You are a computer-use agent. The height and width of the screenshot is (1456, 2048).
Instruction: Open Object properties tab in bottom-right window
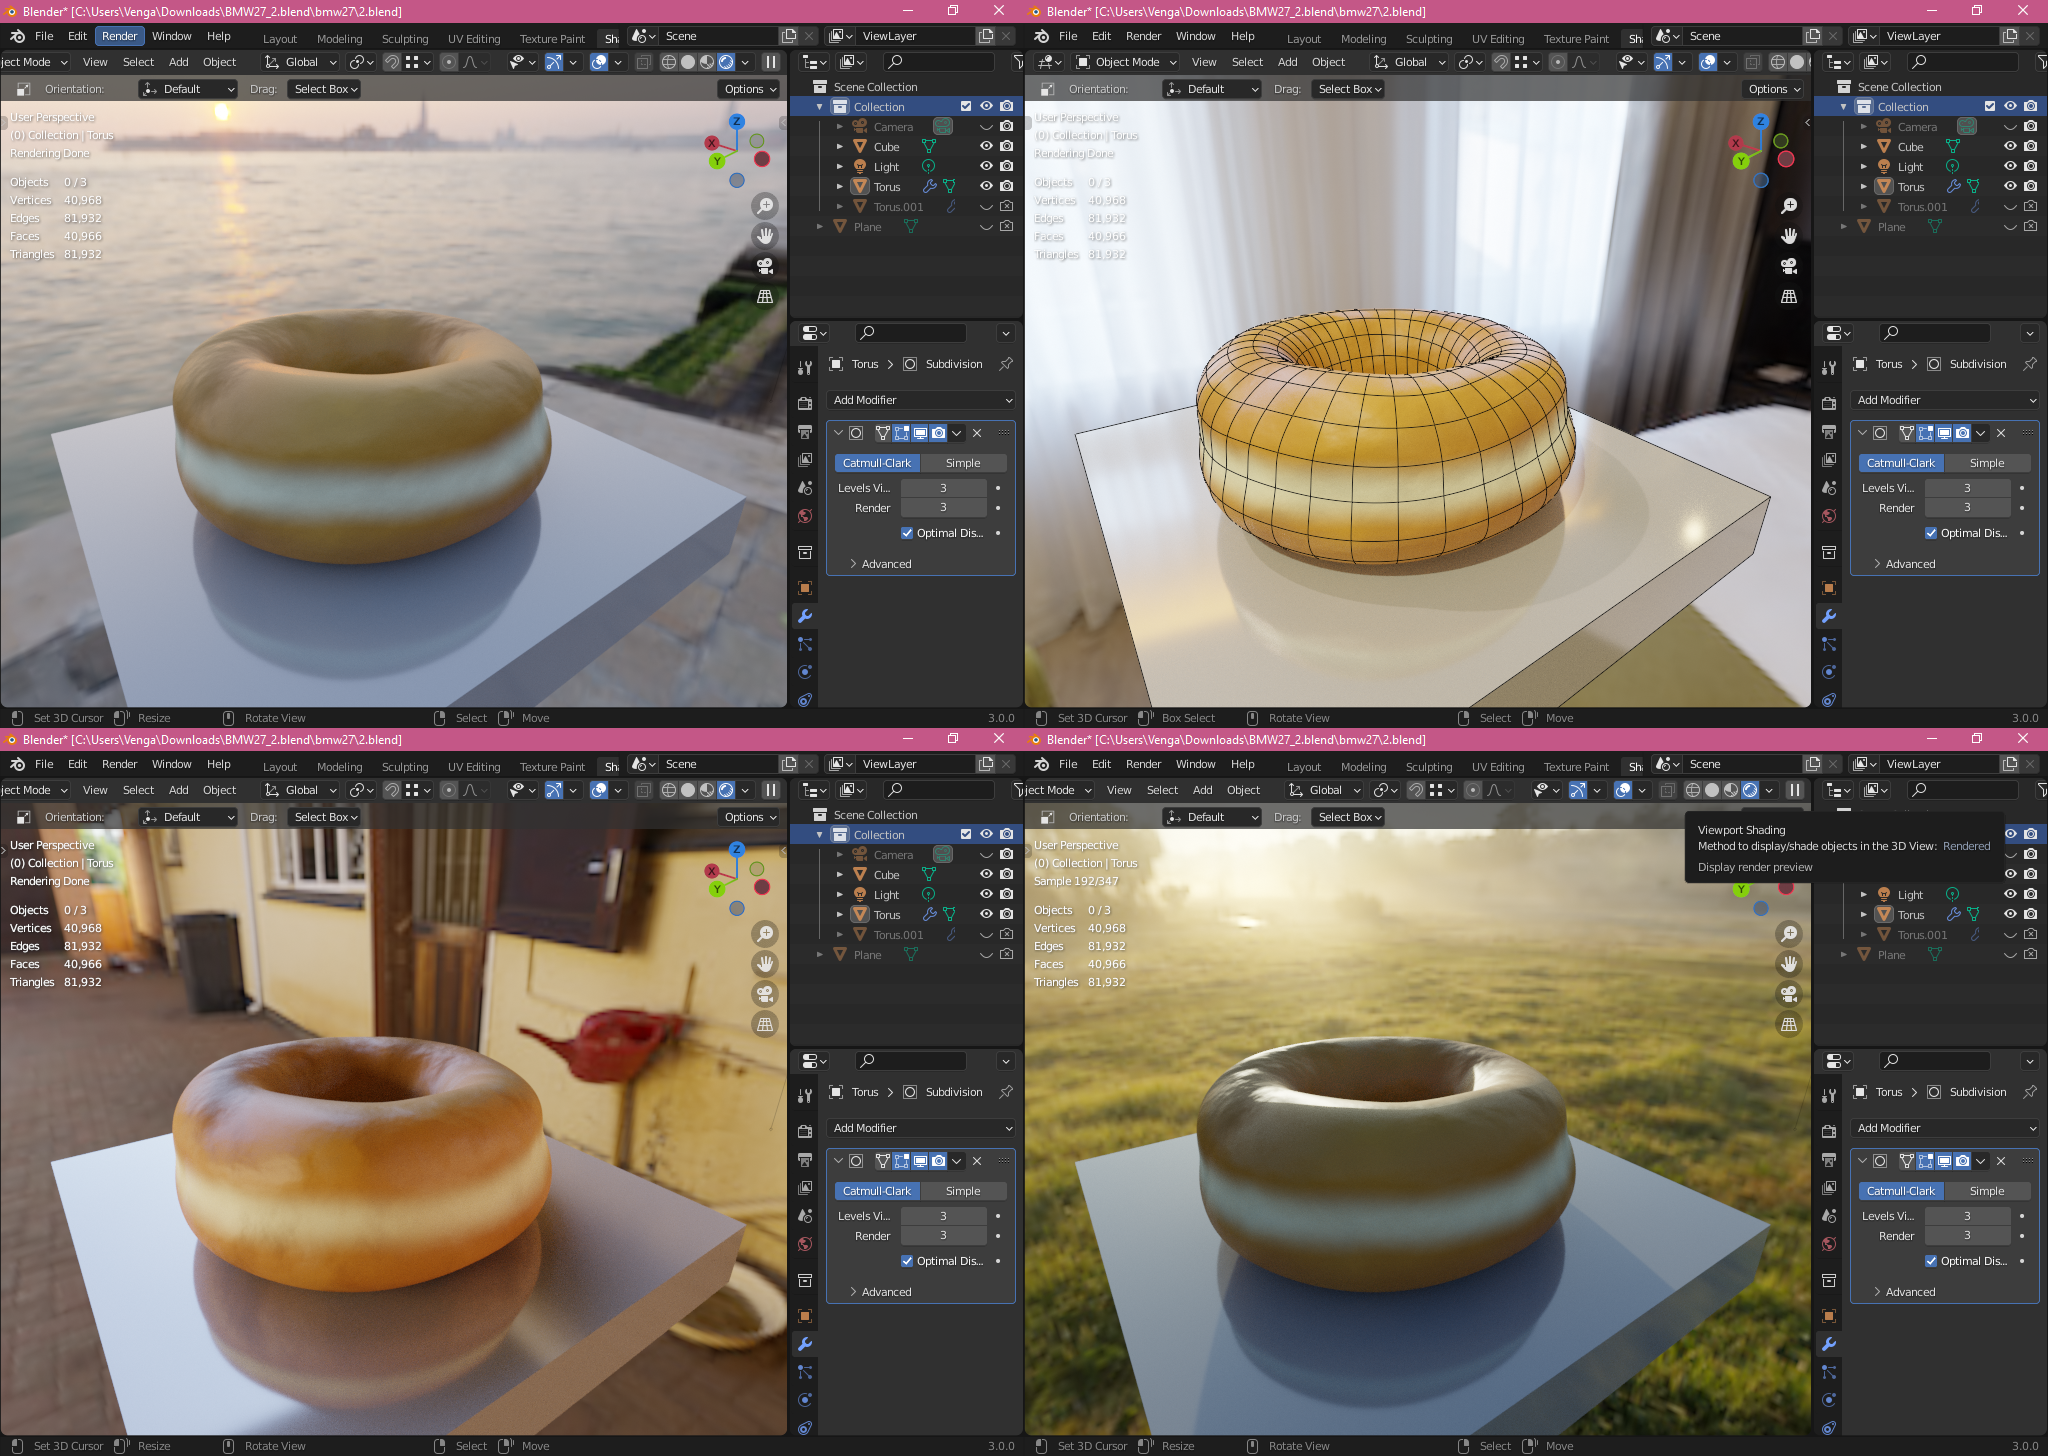tap(1829, 1316)
